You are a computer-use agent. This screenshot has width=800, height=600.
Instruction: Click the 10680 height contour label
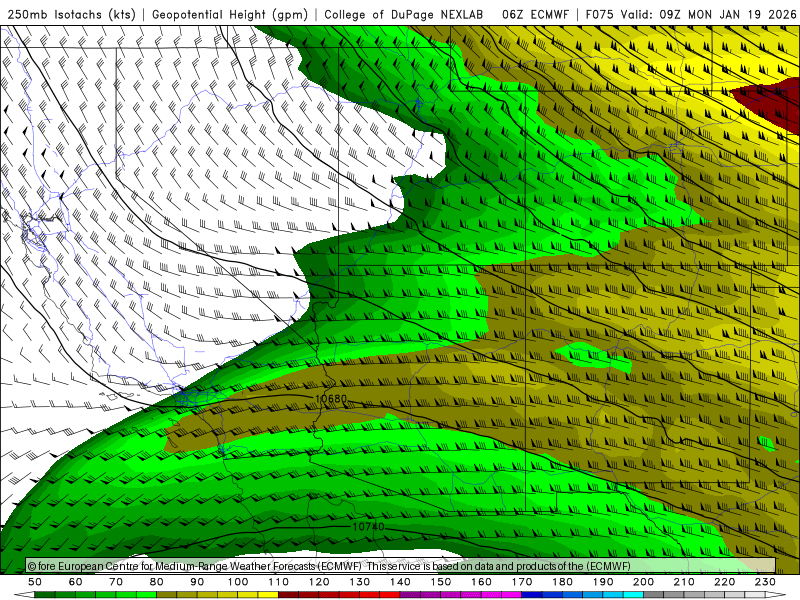(x=331, y=398)
